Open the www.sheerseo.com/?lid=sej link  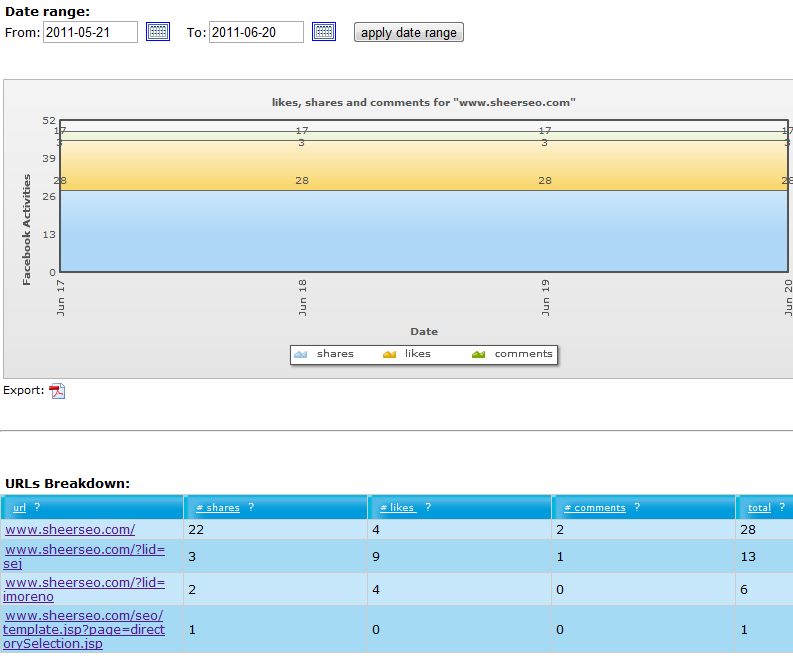coord(84,556)
